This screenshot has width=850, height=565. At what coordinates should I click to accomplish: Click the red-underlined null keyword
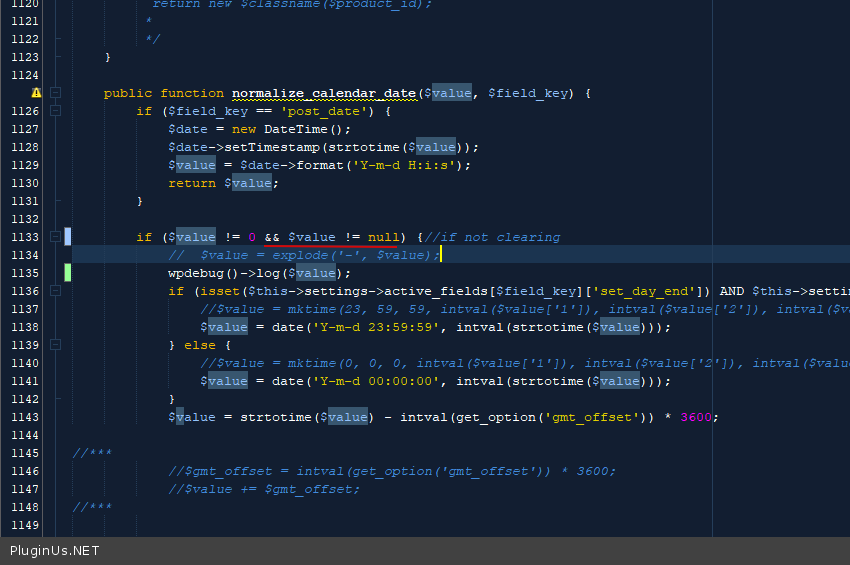coord(384,237)
